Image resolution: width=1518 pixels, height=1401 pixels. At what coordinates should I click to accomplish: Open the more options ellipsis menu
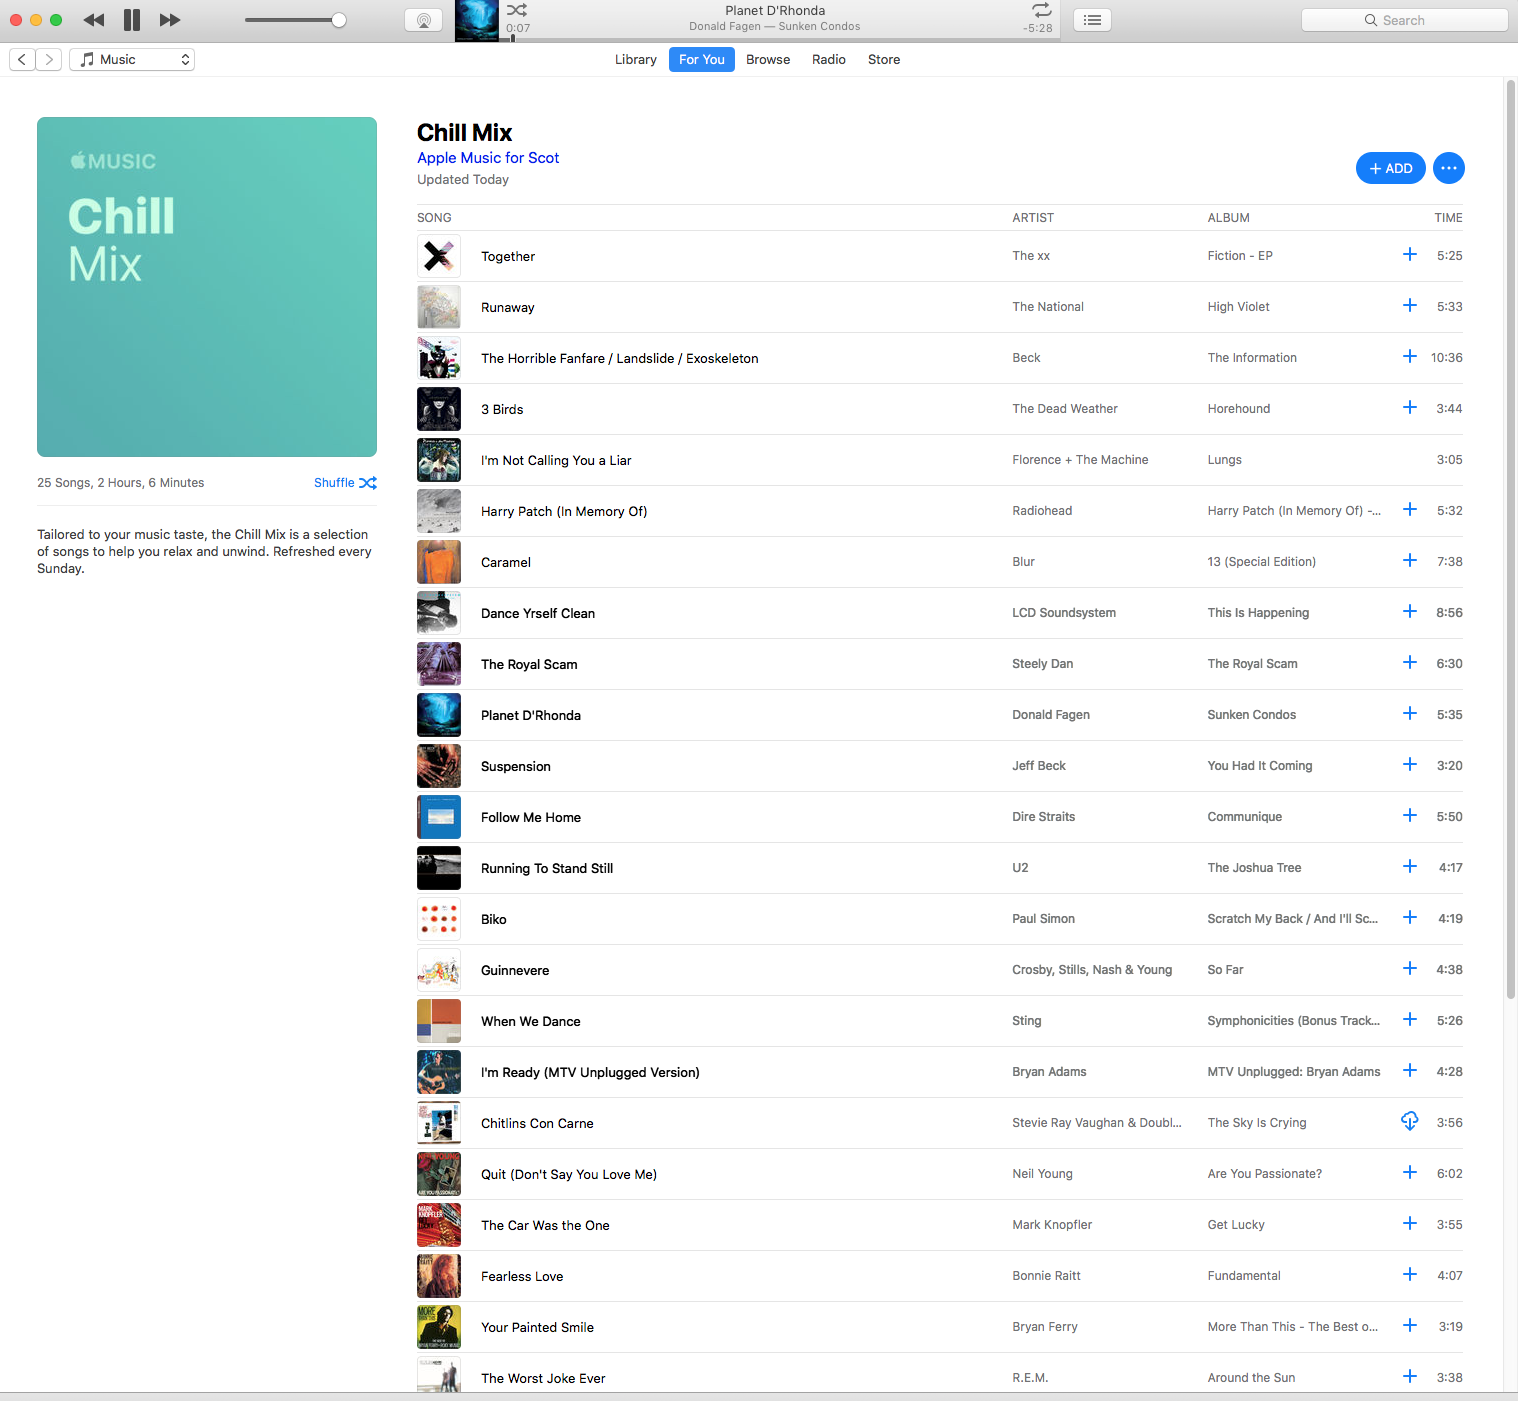[1449, 168]
